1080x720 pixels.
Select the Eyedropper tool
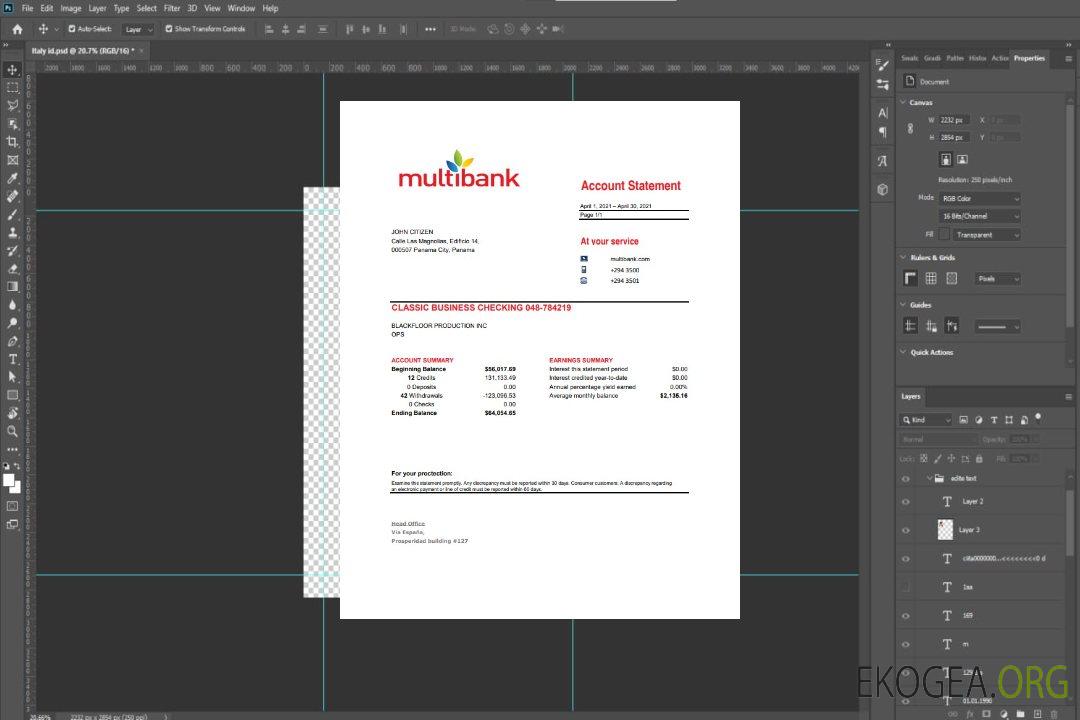(12, 178)
